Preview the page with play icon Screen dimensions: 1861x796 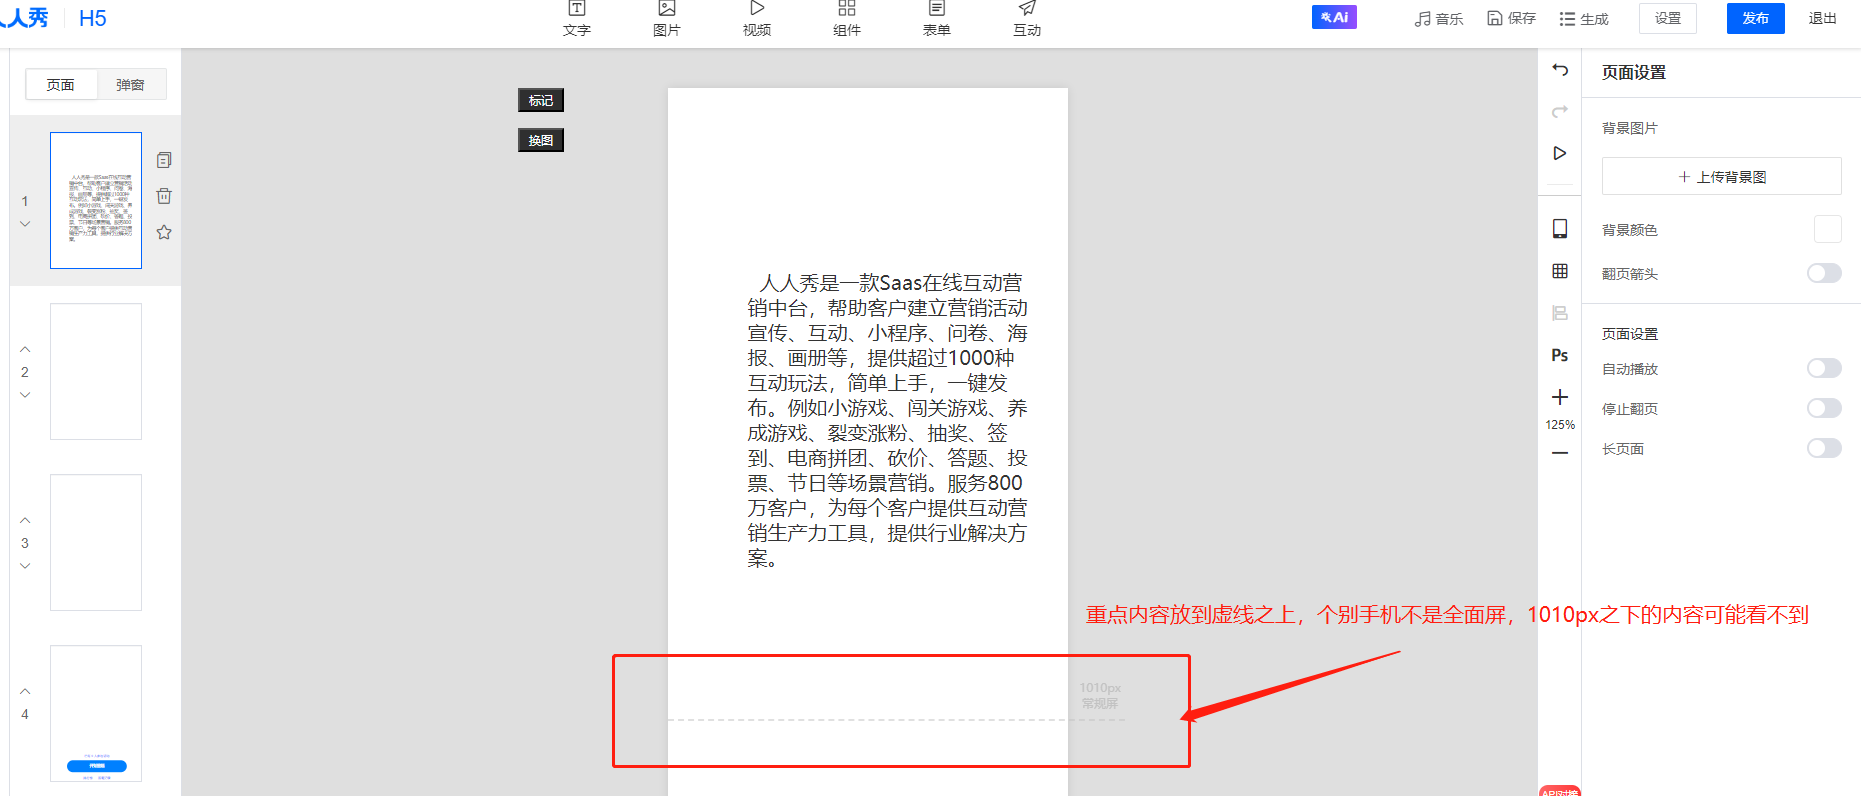click(x=1560, y=153)
